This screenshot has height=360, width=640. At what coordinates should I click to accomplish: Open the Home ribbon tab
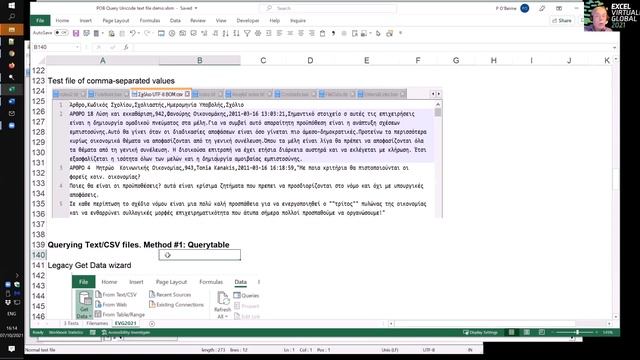coord(62,20)
